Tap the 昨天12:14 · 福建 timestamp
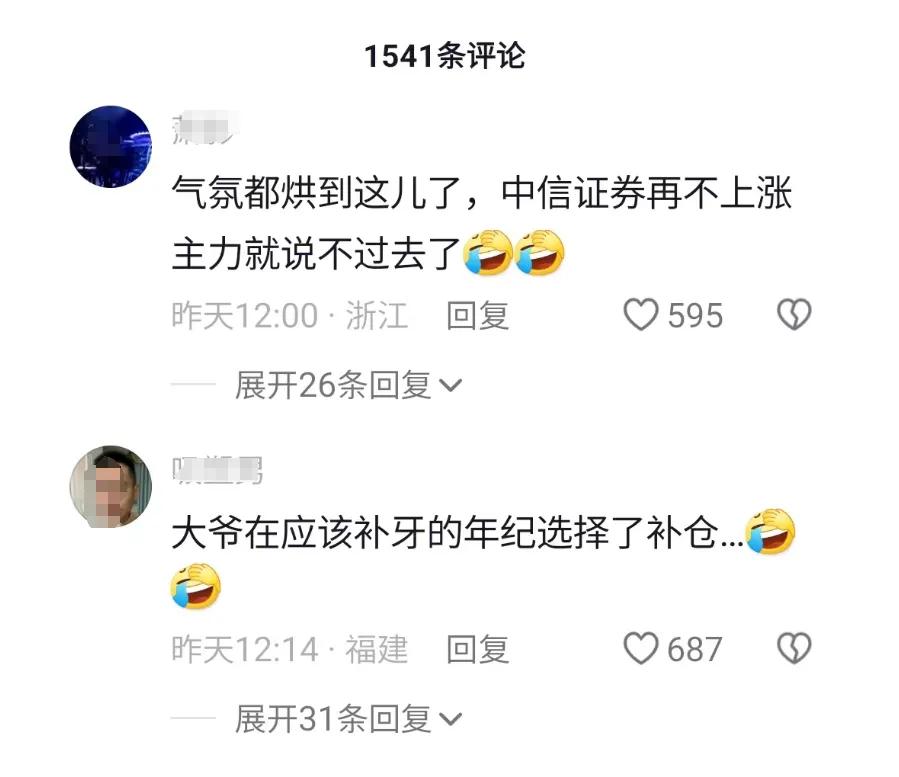This screenshot has width=899, height=777. point(290,649)
